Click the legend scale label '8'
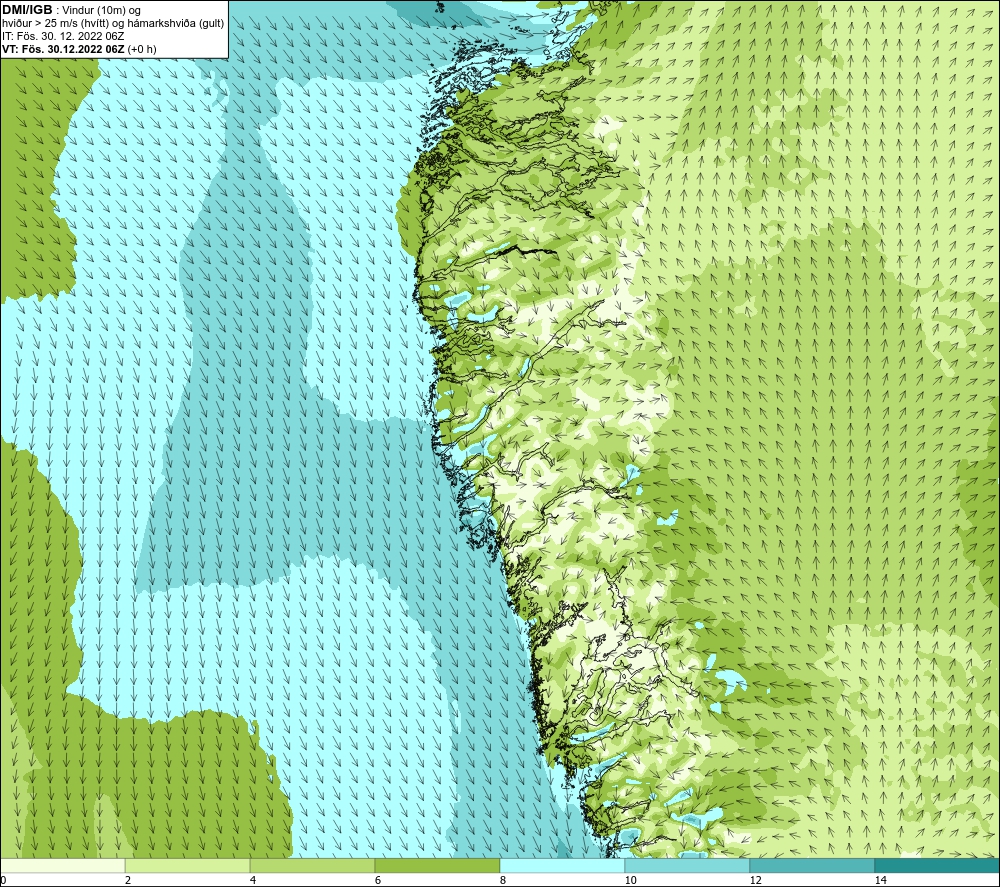This screenshot has width=1000, height=887. click(503, 880)
